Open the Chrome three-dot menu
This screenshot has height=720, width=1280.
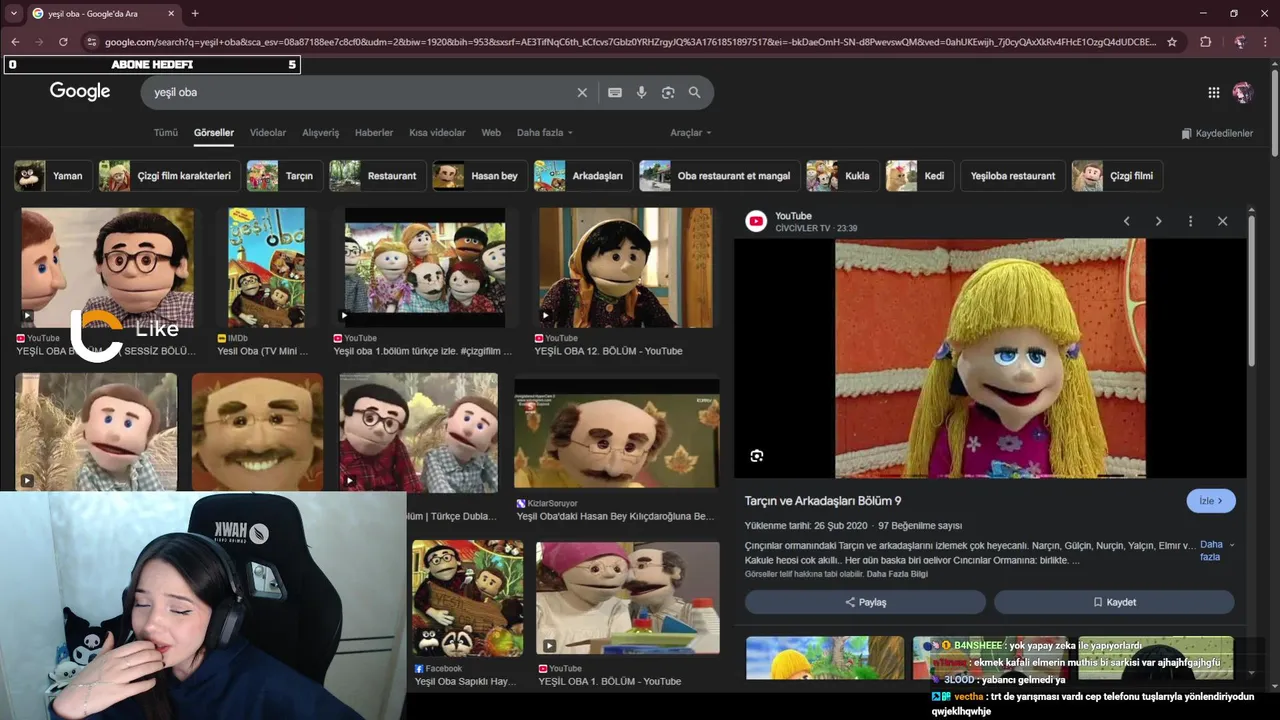[1266, 42]
